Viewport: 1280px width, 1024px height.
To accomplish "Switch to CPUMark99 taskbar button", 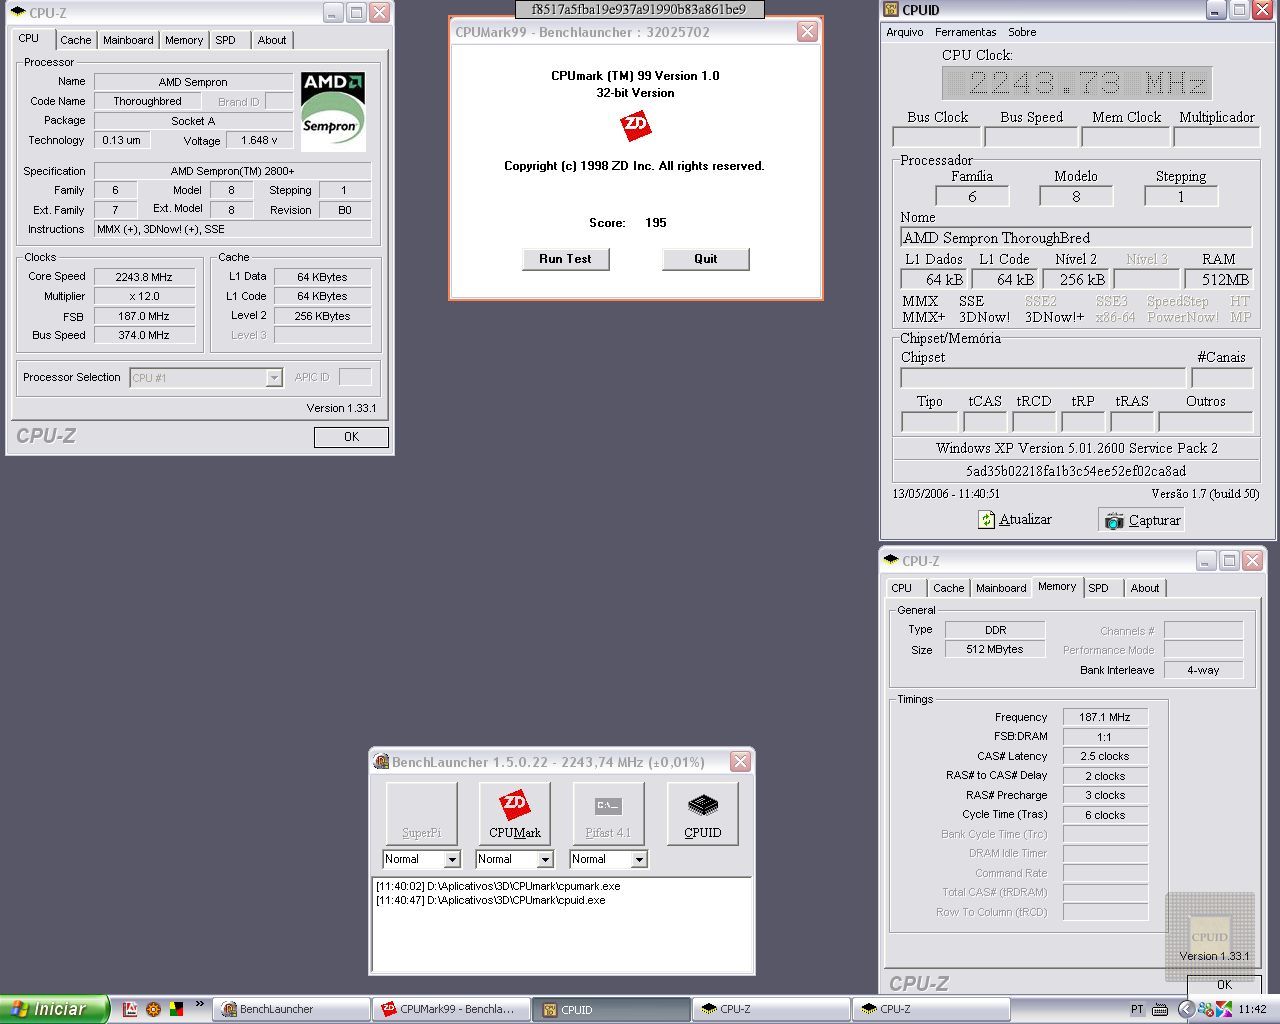I will pos(450,1009).
